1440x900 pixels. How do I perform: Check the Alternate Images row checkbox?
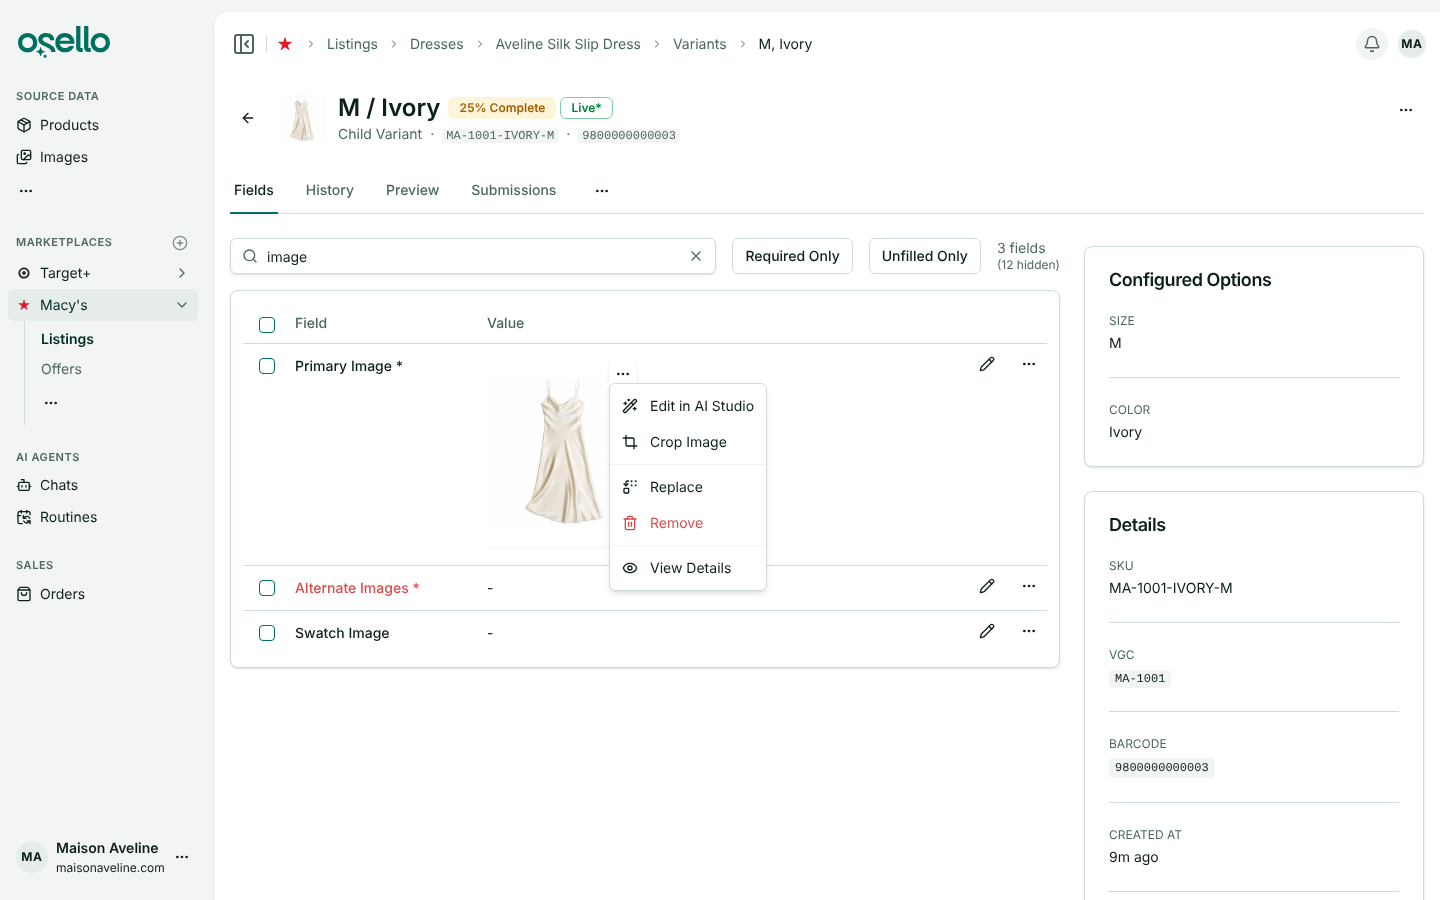[x=267, y=588]
